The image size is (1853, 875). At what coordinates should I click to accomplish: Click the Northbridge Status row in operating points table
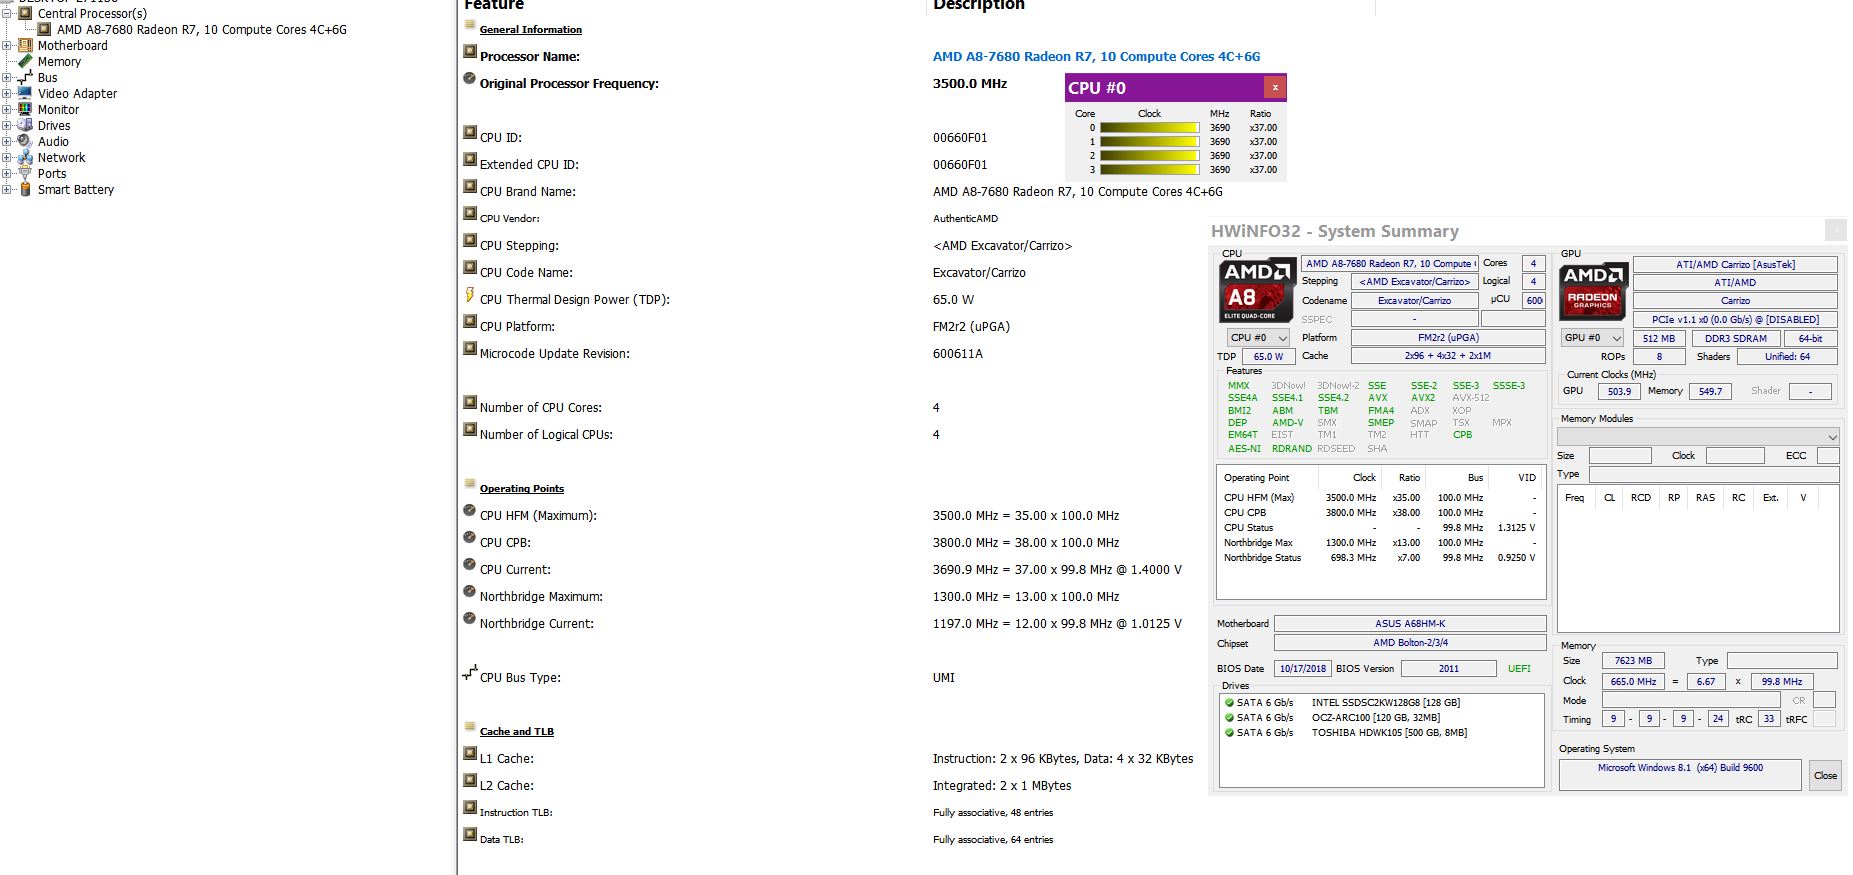pyautogui.click(x=1380, y=558)
